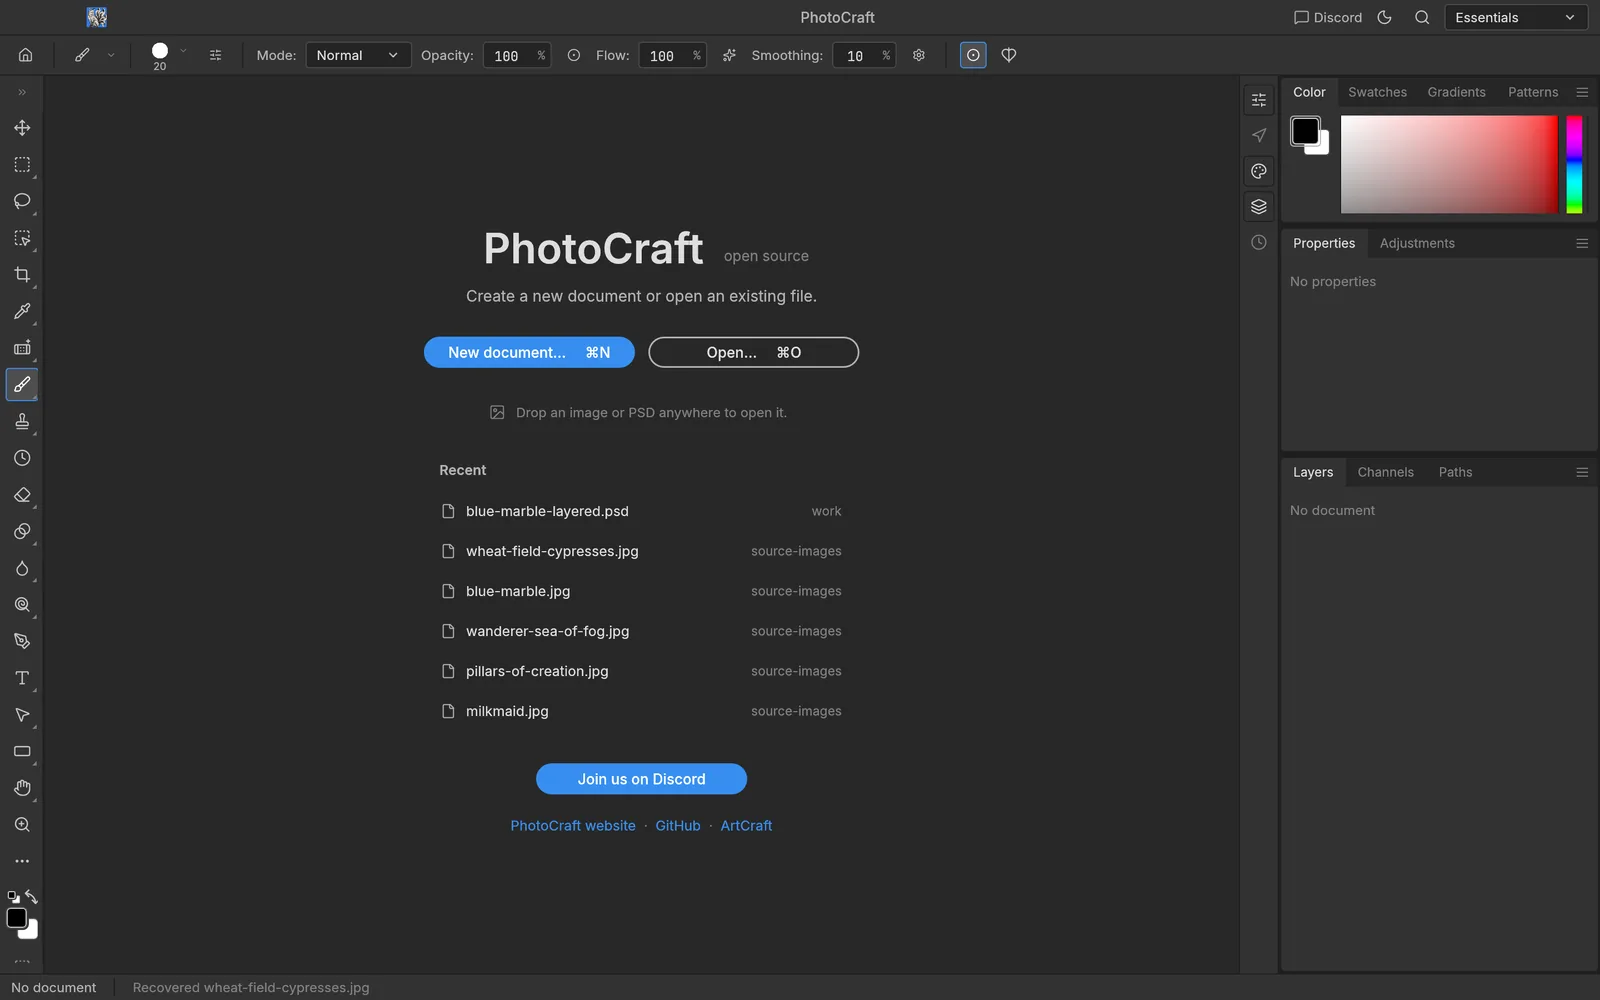The width and height of the screenshot is (1600, 1000).
Task: Select the Move tool
Action: tap(22, 128)
